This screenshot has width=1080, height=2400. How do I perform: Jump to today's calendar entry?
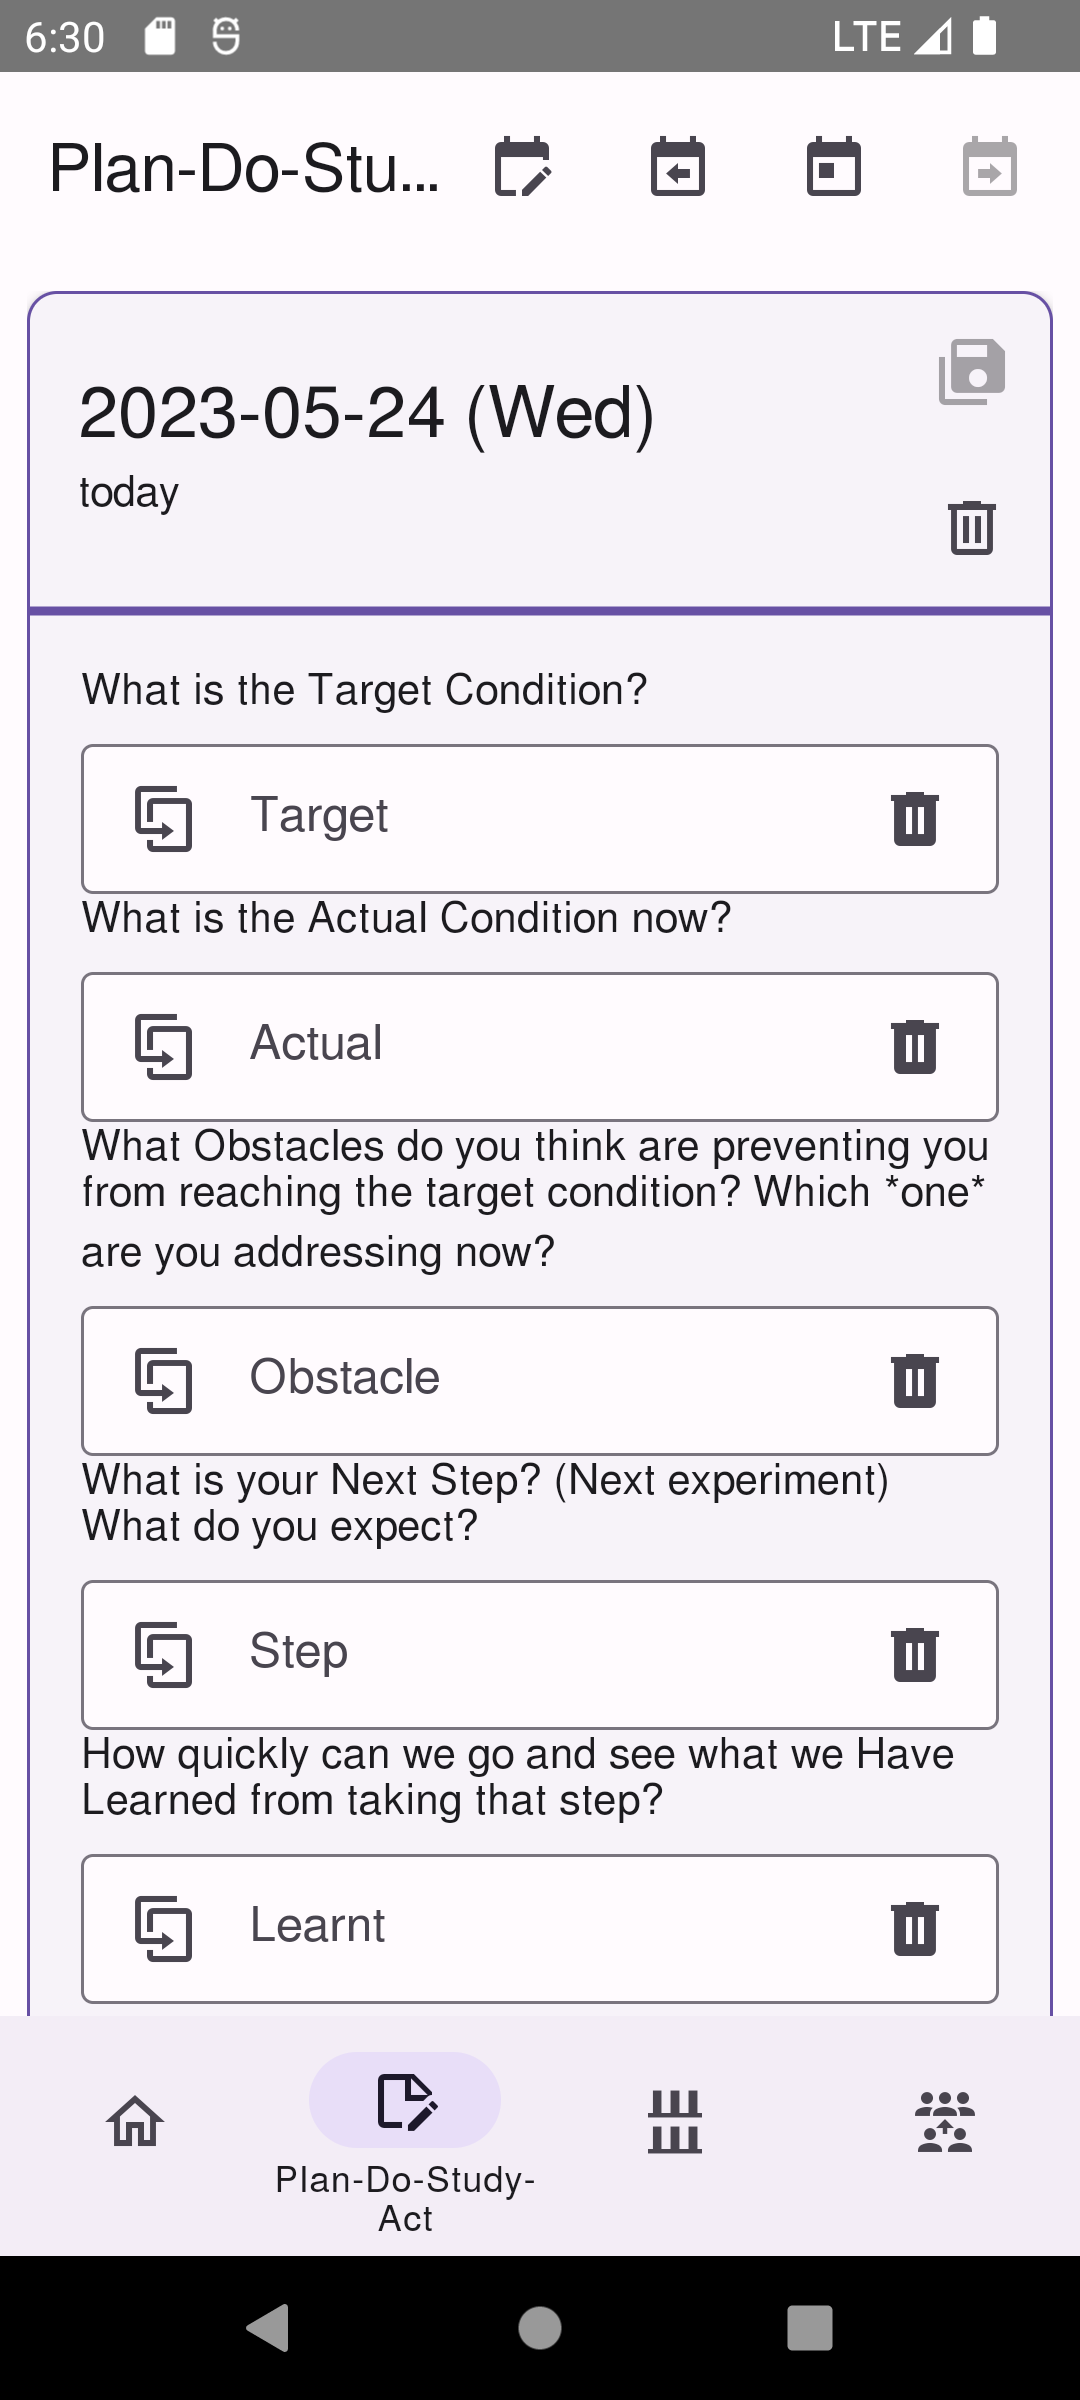click(x=834, y=167)
